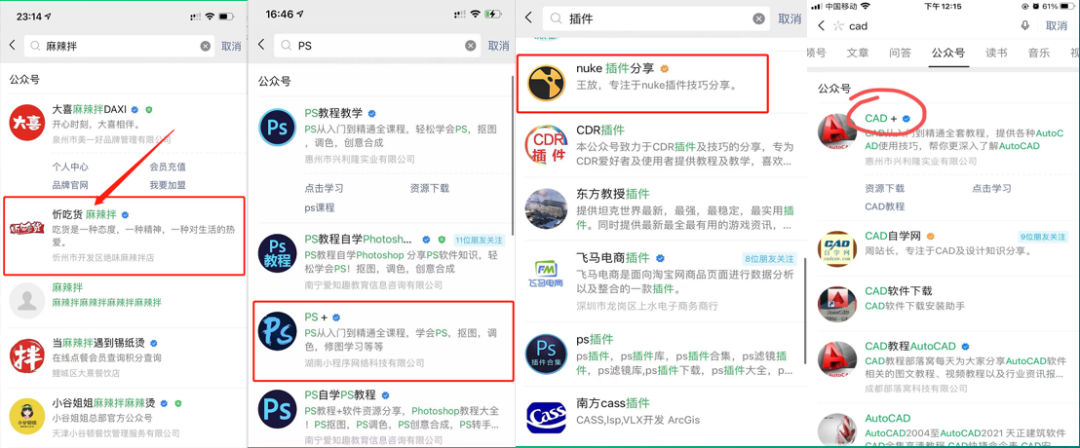Tap 取消 beside the PS search
Image resolution: width=1080 pixels, height=448 pixels.
[499, 45]
